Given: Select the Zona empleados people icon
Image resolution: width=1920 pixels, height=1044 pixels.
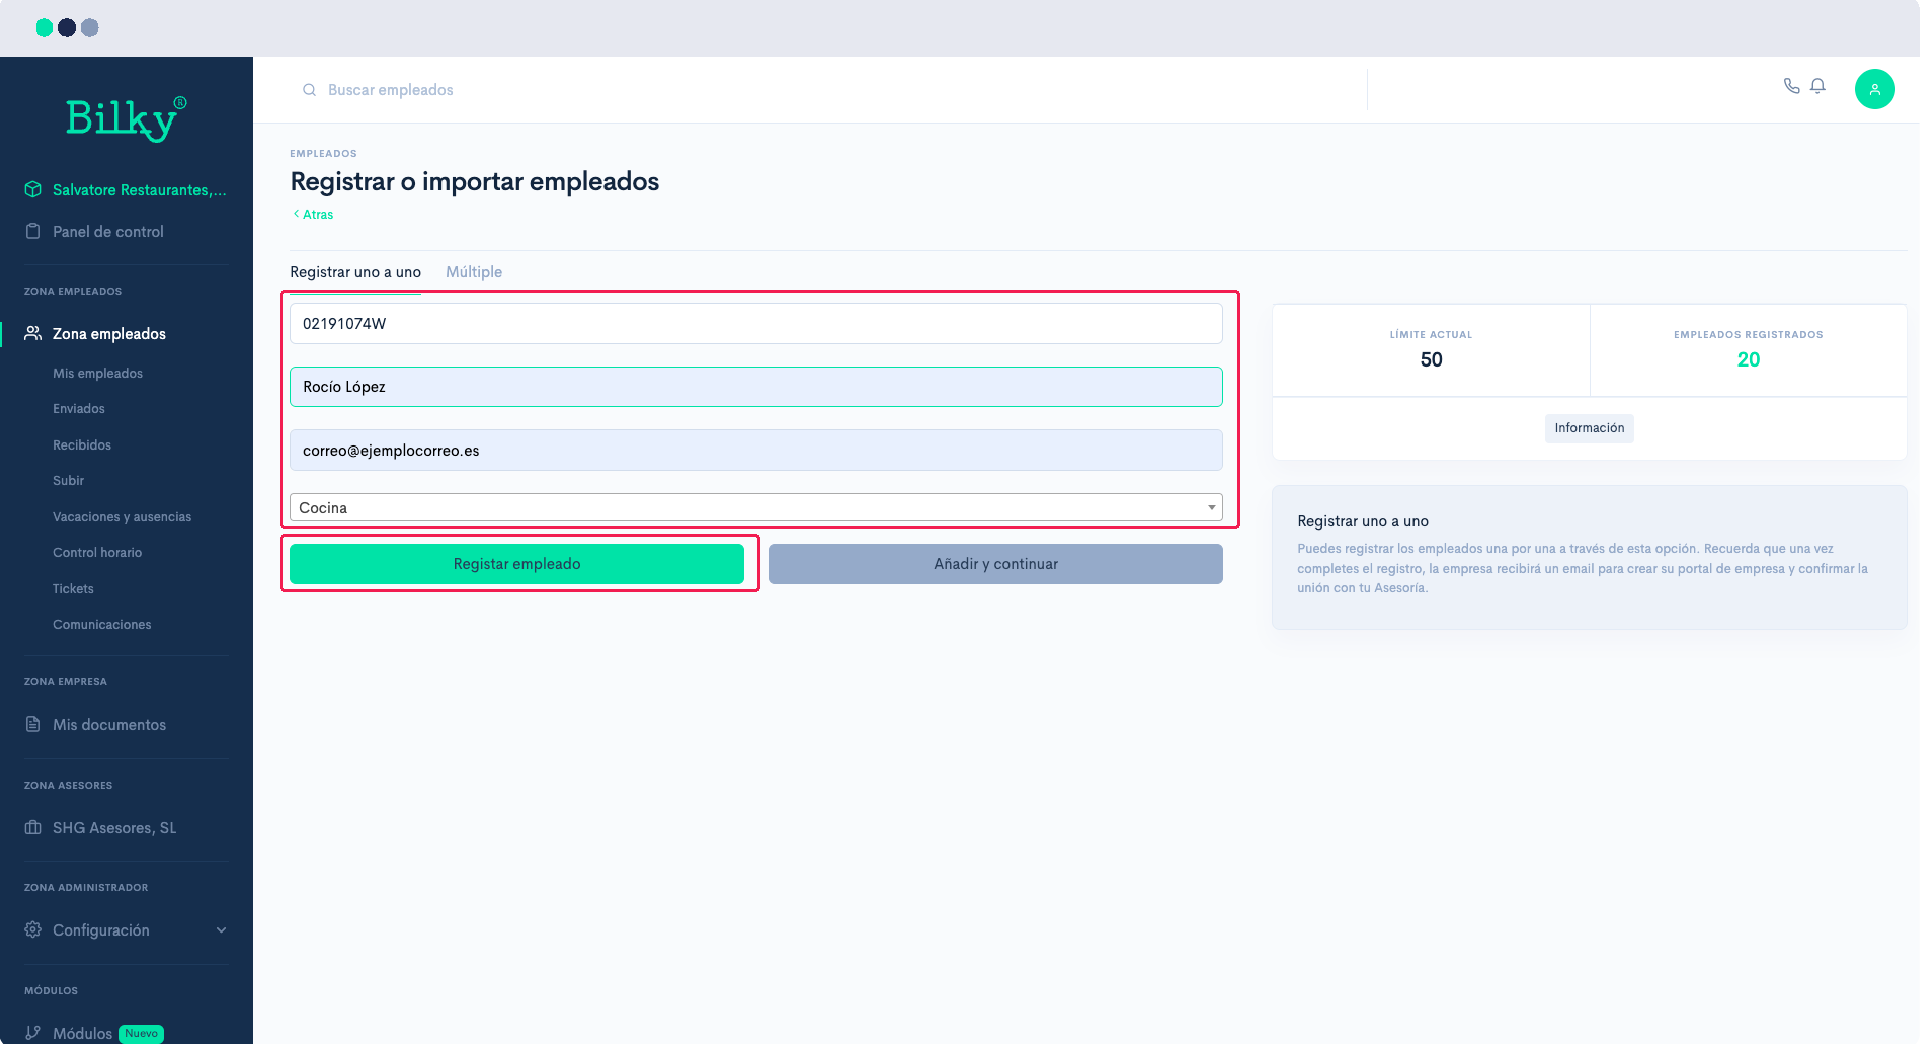Looking at the screenshot, I should click(32, 333).
